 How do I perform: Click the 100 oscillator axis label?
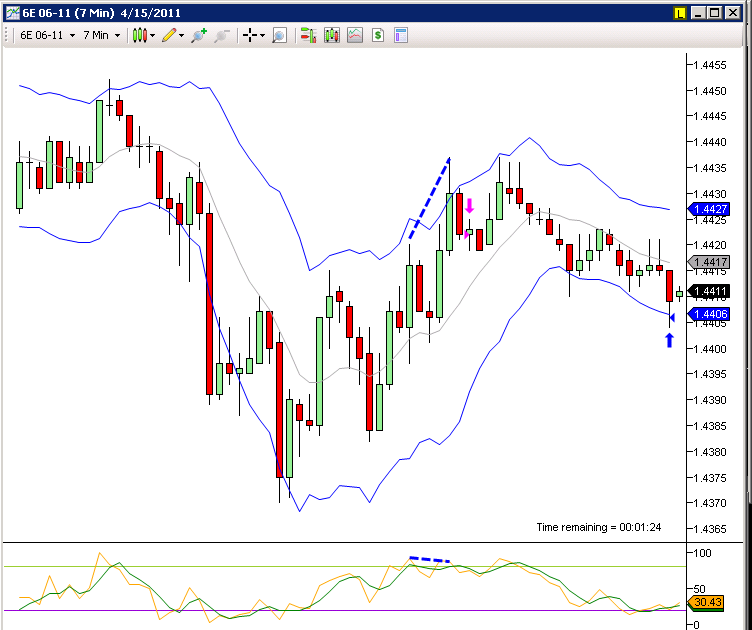coord(703,553)
